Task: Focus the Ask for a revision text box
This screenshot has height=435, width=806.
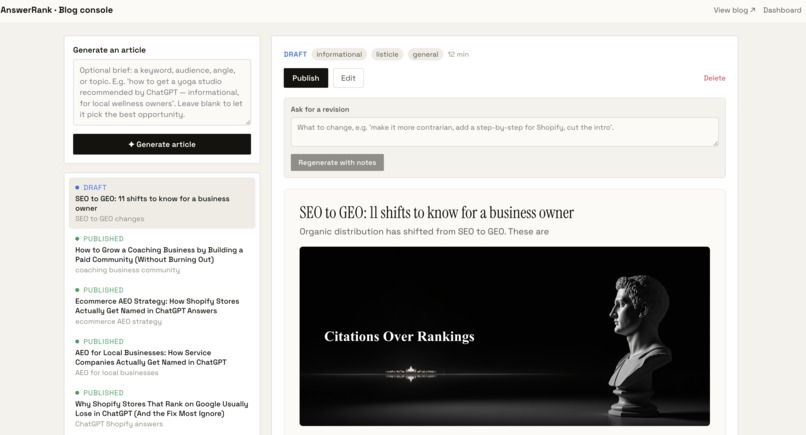Action: (504, 132)
